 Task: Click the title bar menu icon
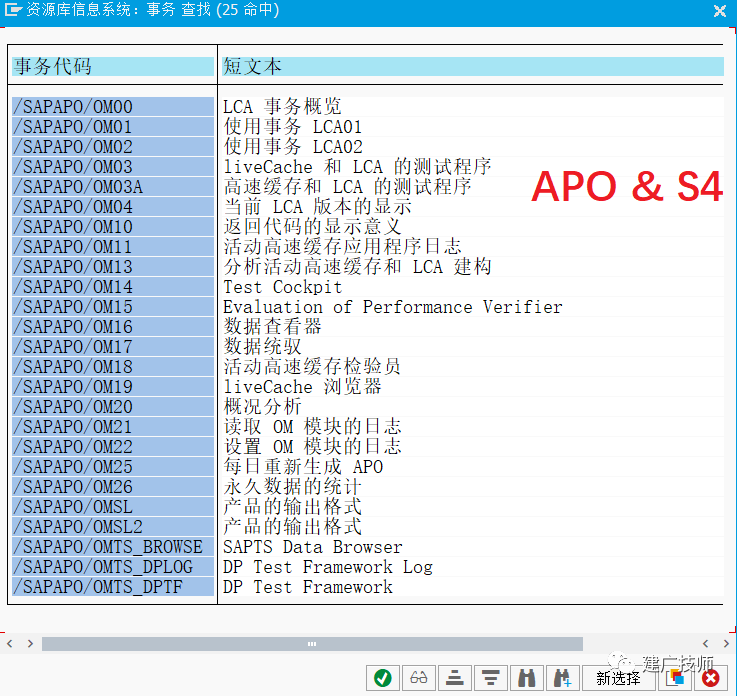click(13, 9)
